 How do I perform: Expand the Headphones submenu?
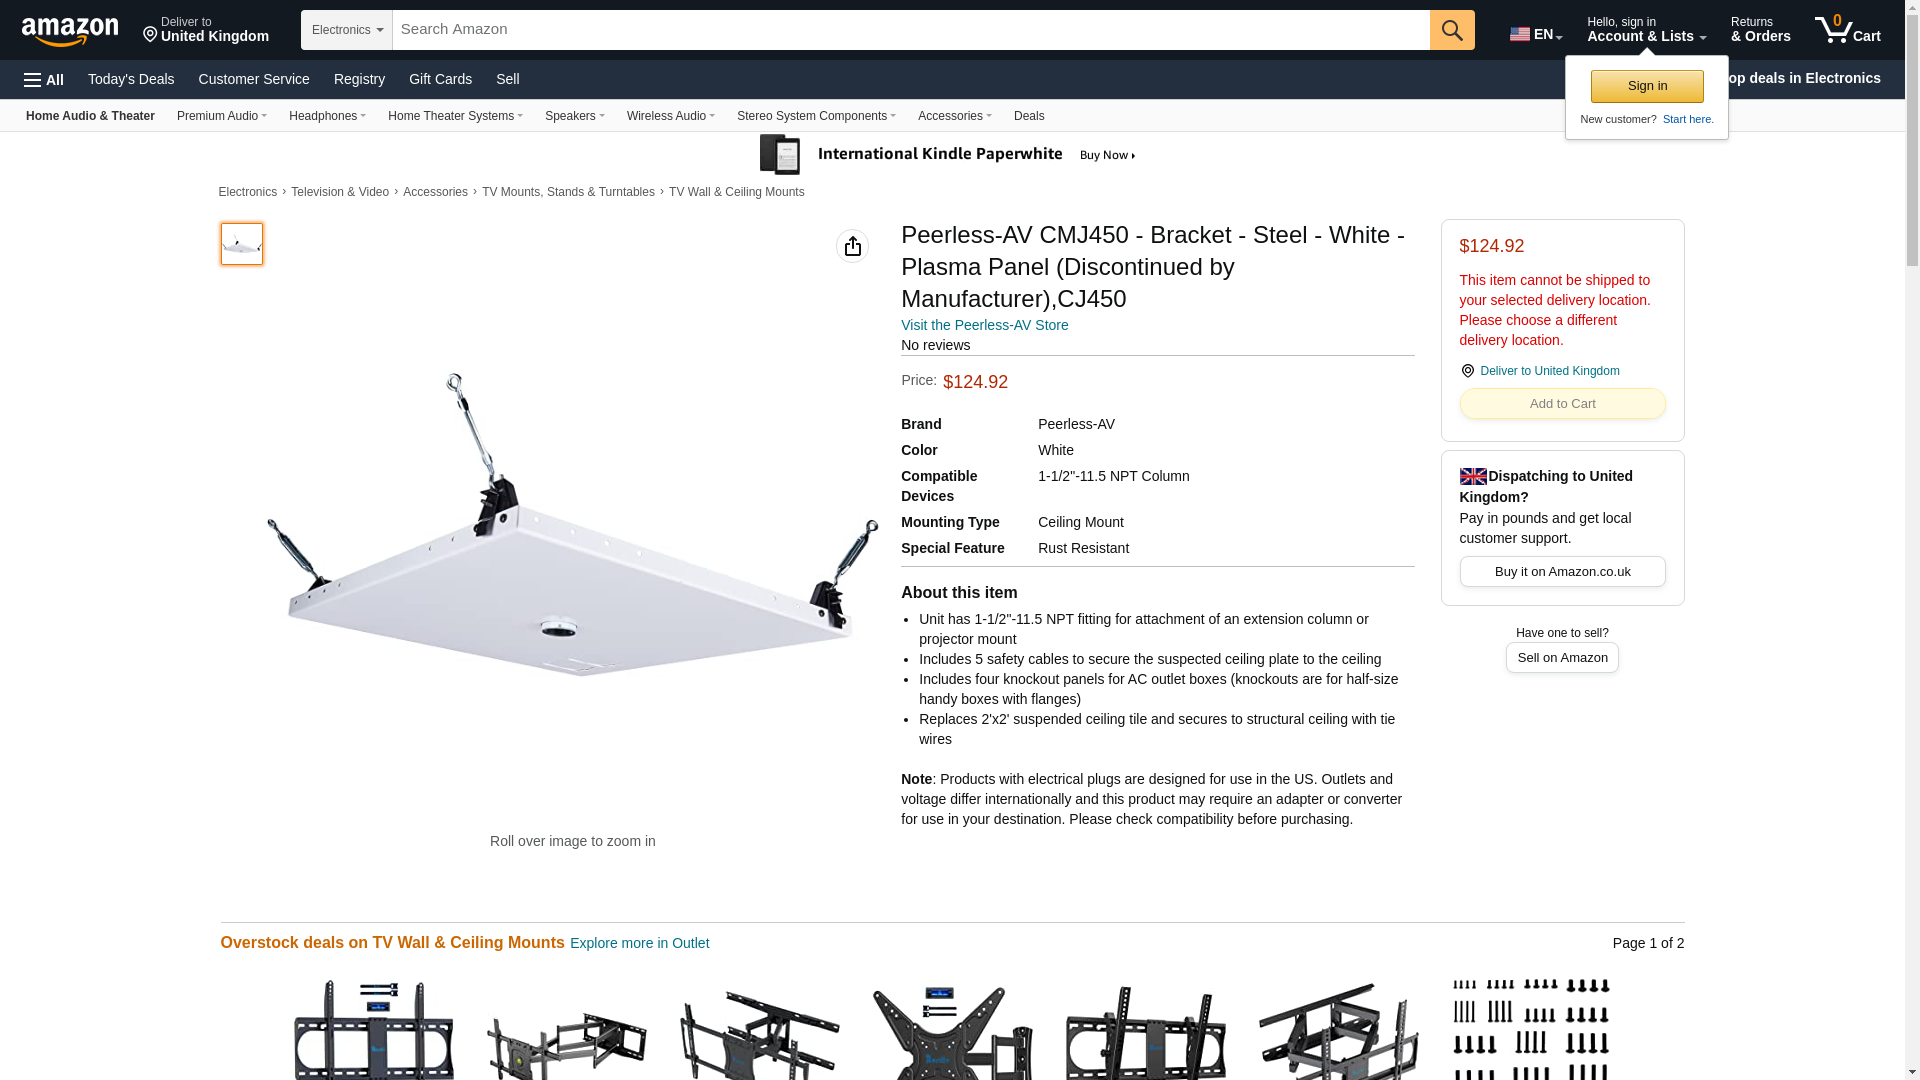pos(327,116)
